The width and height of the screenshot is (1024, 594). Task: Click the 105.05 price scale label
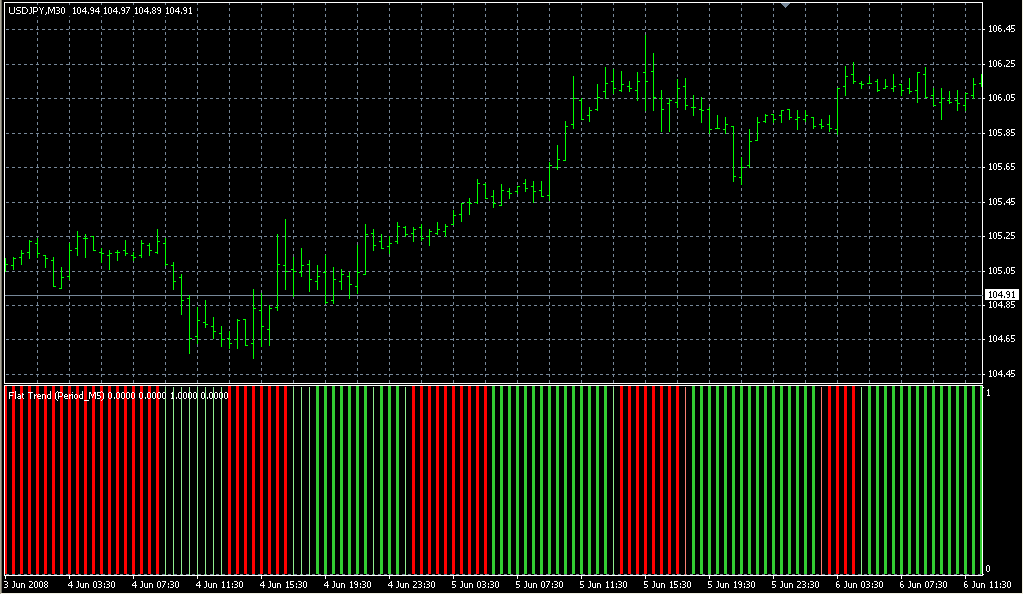pos(1001,270)
